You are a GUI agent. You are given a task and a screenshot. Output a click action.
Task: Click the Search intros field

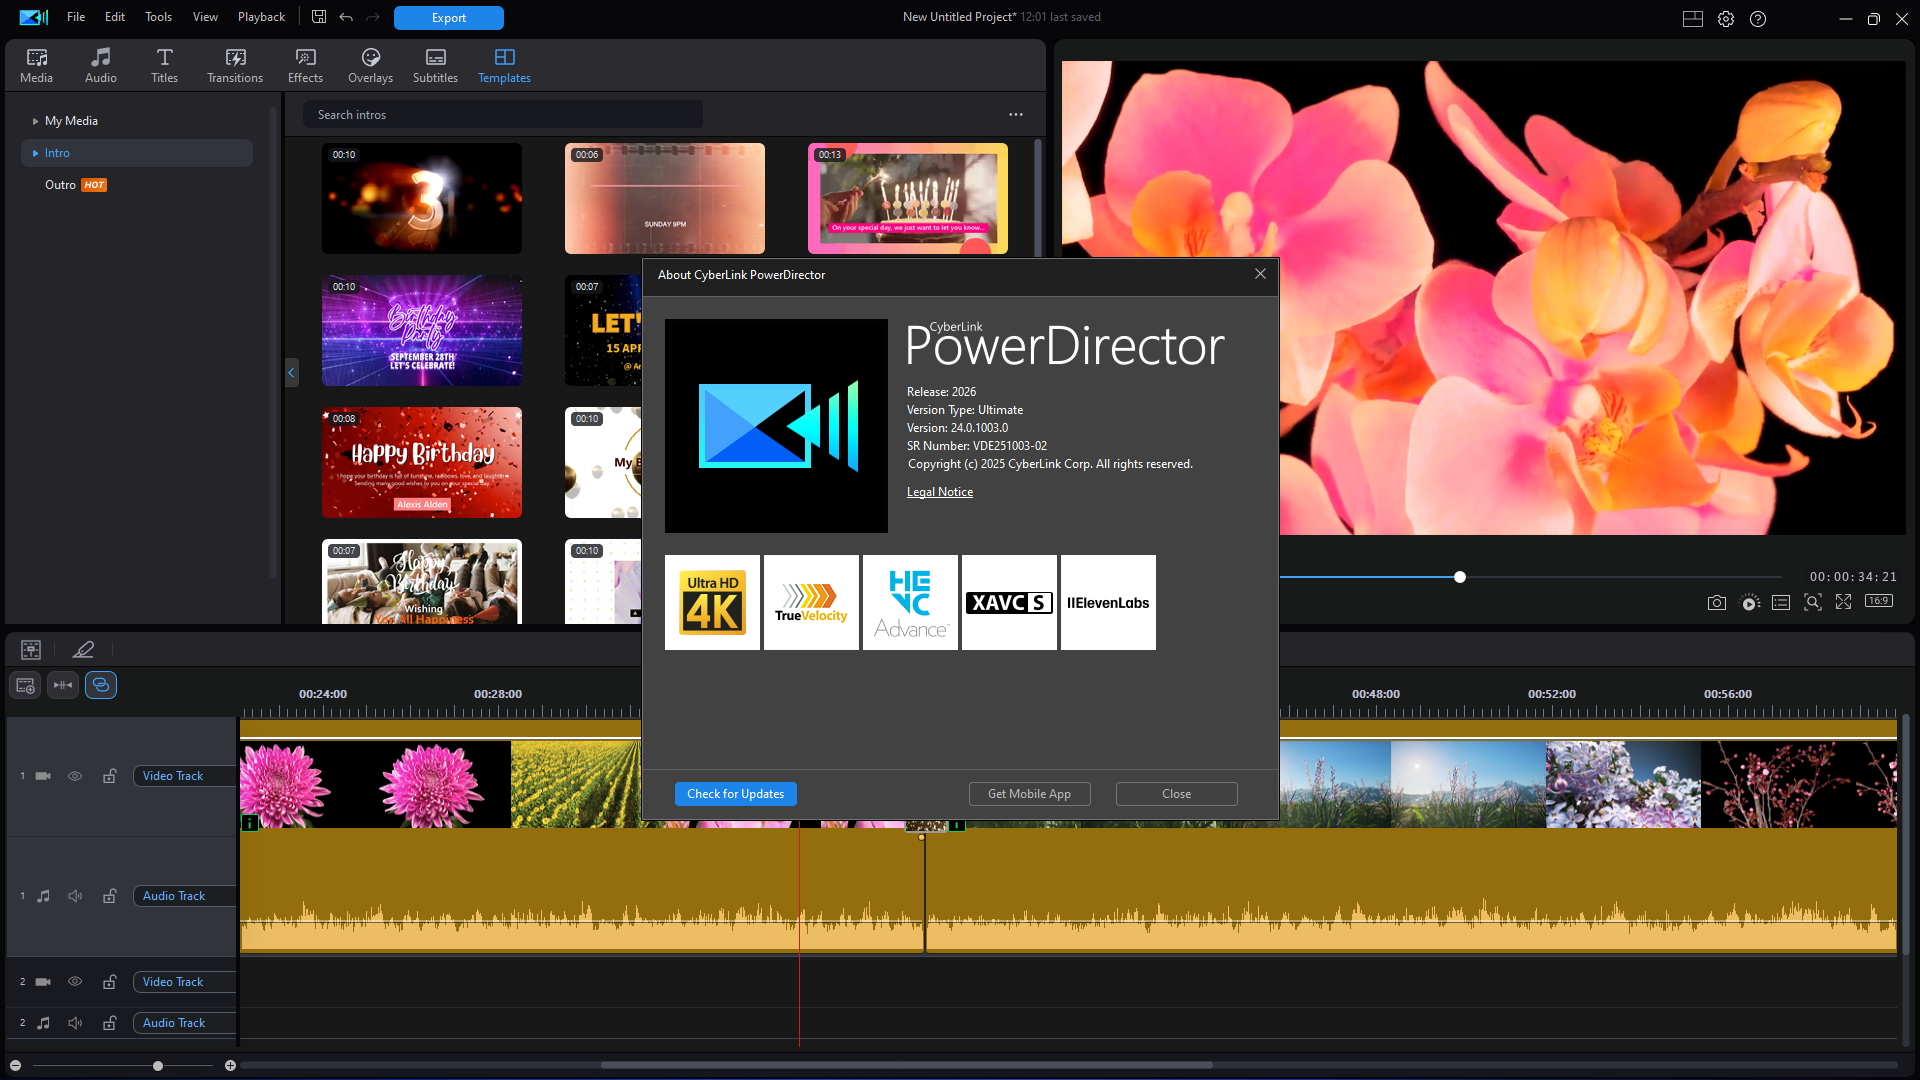(x=503, y=115)
